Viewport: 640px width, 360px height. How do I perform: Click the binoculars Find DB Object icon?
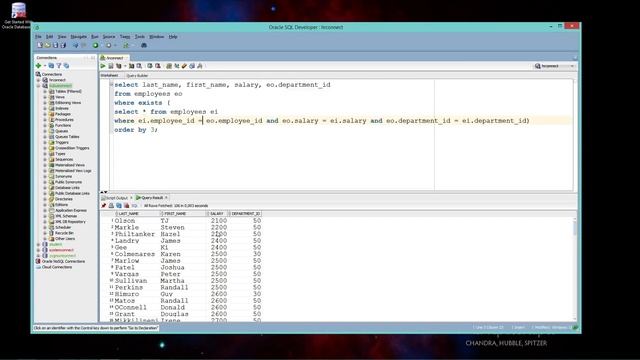click(x=144, y=45)
